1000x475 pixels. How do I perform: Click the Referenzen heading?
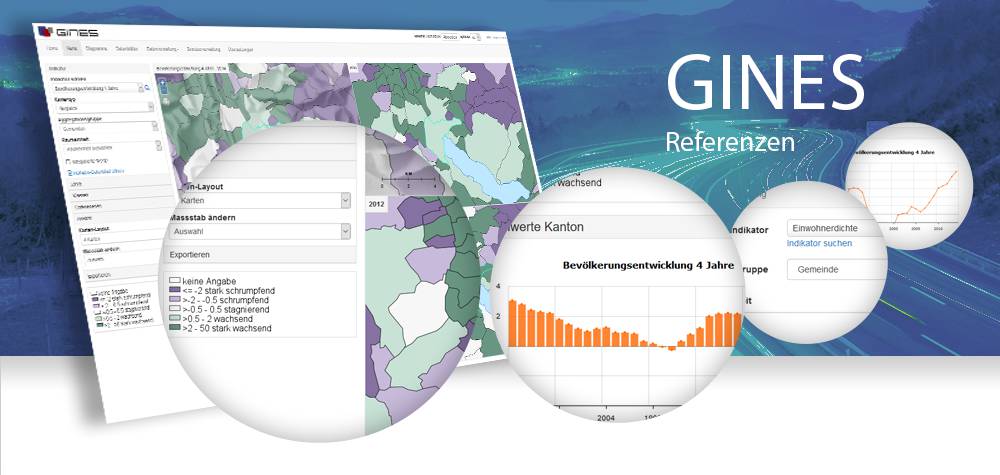(730, 143)
